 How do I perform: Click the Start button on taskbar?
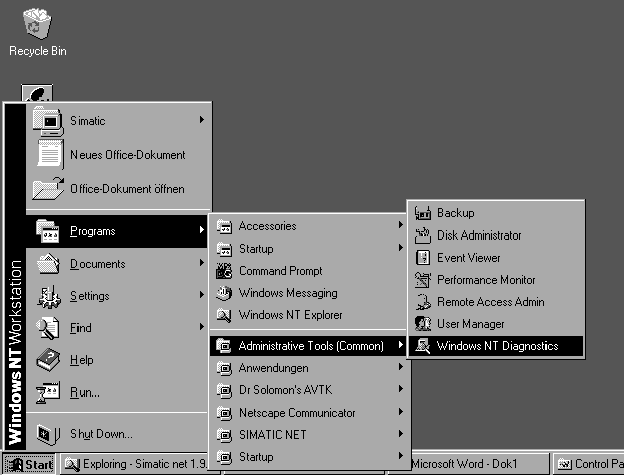pos(29,464)
